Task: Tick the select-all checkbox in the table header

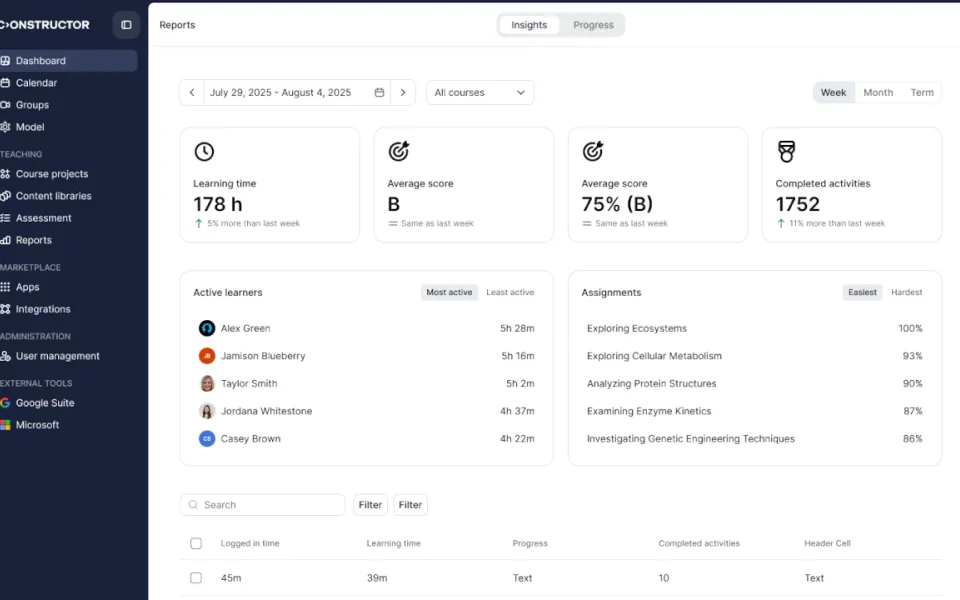Action: 196,544
